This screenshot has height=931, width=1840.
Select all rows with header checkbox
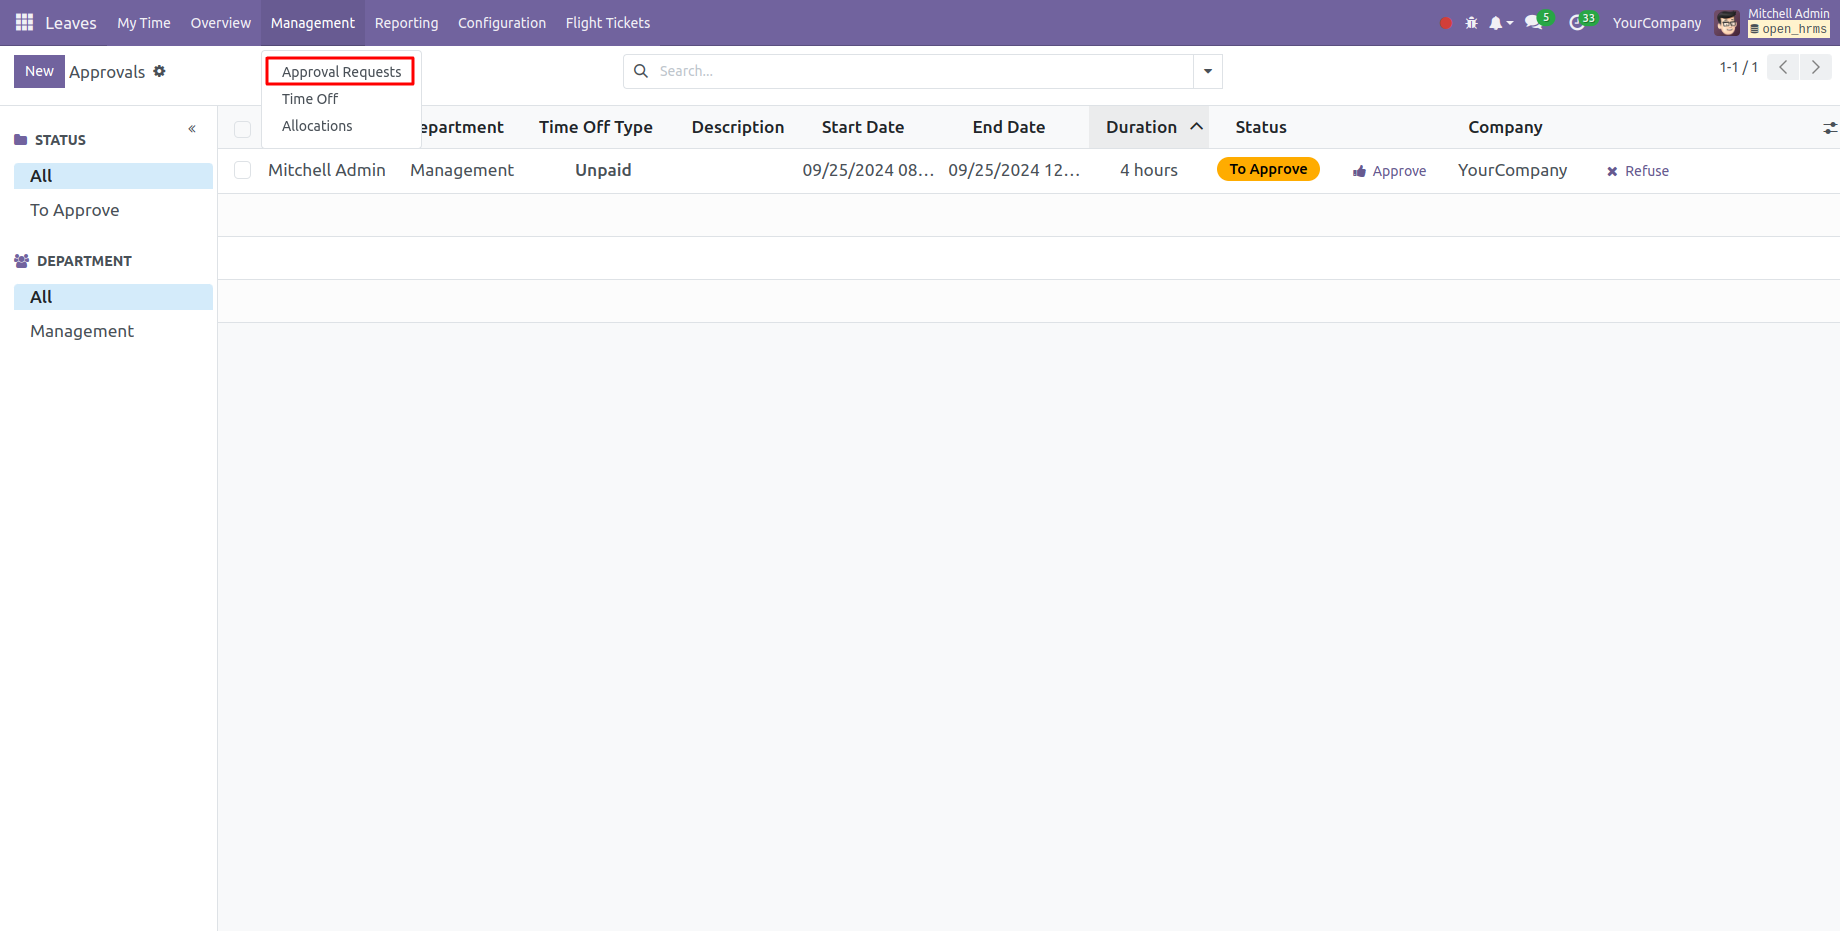point(242,129)
